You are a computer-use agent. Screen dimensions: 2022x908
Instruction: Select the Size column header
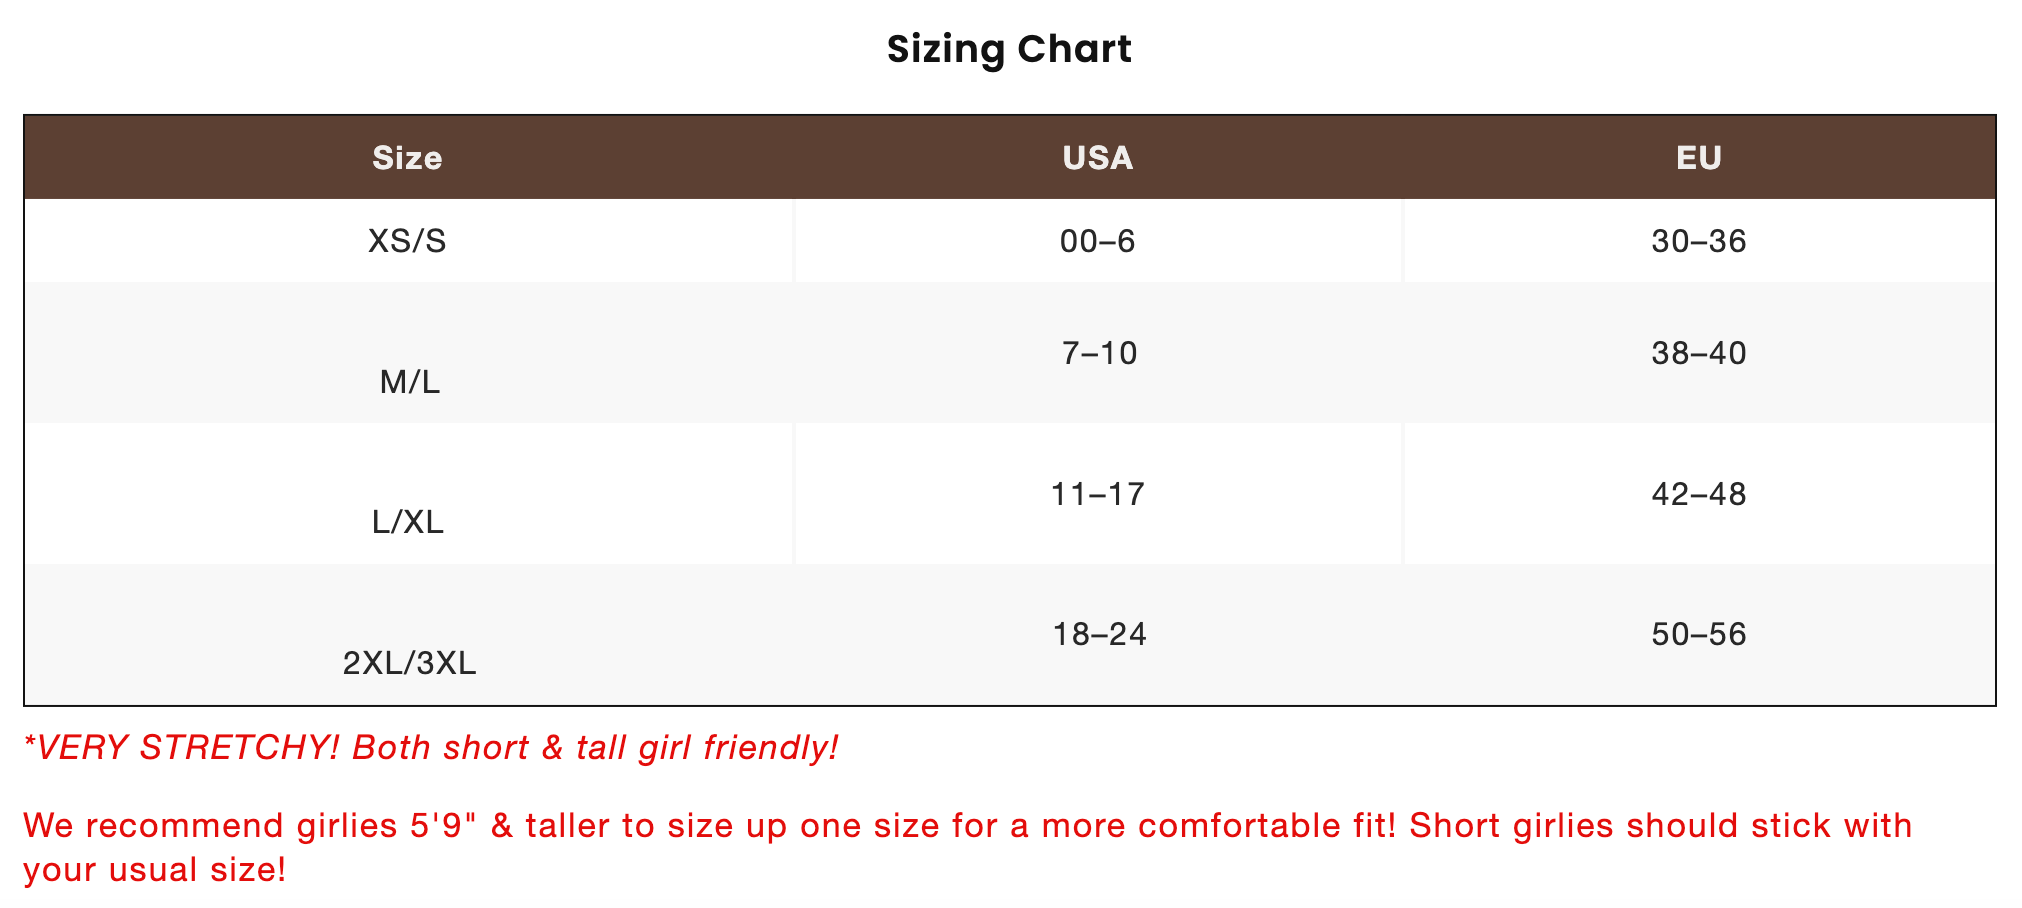pos(407,158)
